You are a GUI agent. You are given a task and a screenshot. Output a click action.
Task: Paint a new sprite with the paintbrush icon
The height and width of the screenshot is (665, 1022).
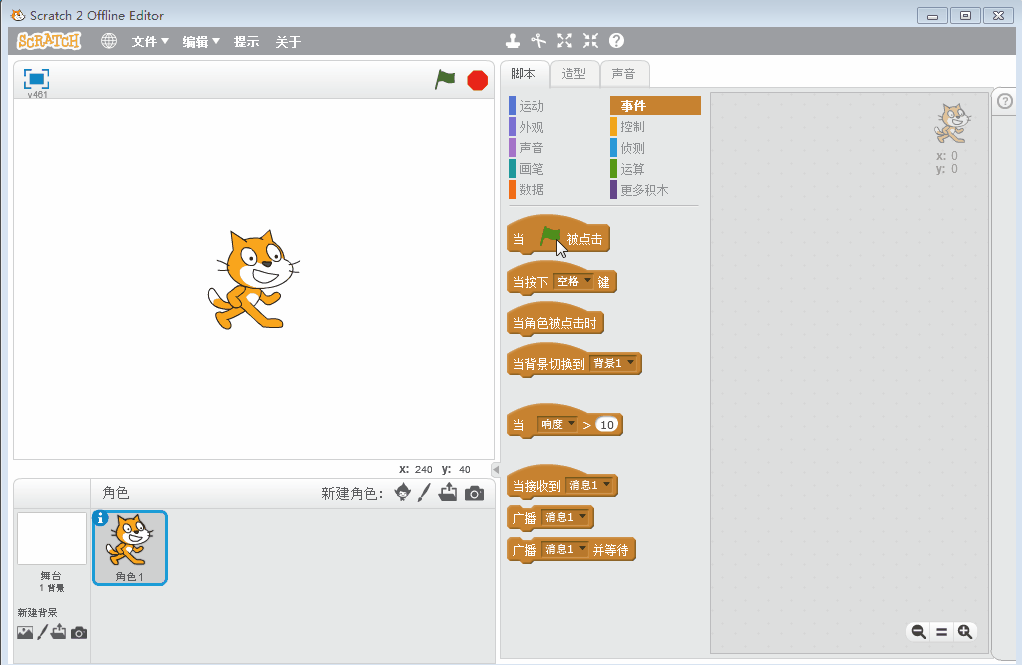click(425, 493)
